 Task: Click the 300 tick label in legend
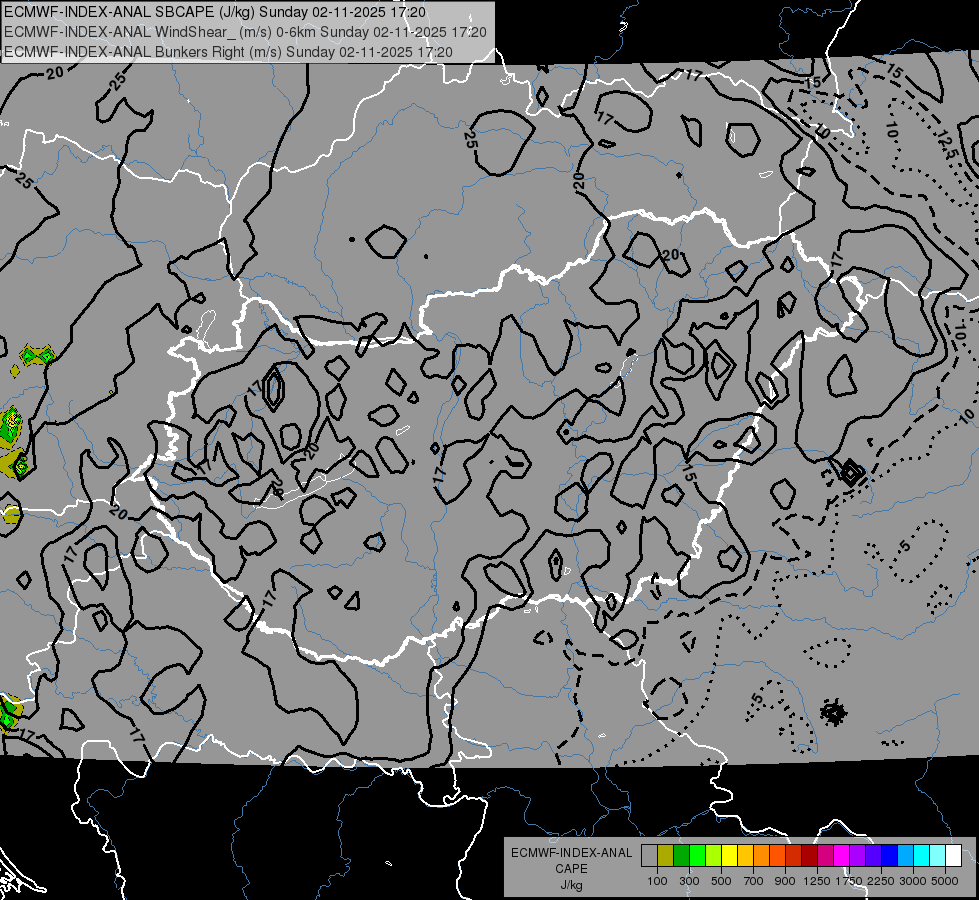(x=689, y=881)
